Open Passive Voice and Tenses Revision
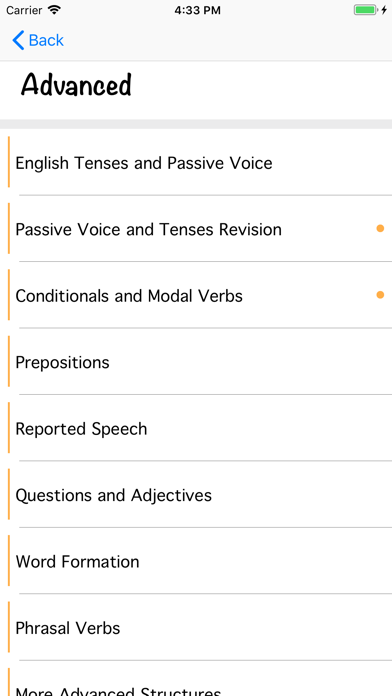 196,229
